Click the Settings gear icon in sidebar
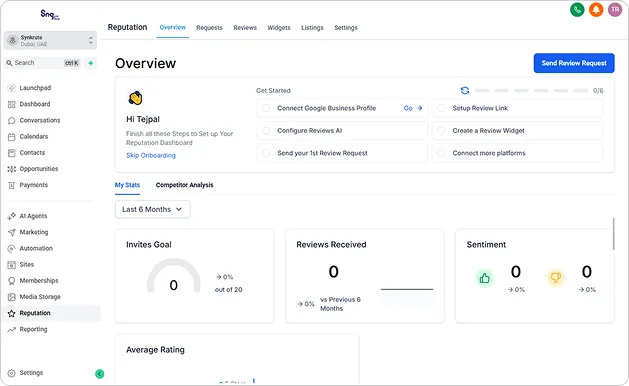Screen dimensions: 629x386 (12, 373)
